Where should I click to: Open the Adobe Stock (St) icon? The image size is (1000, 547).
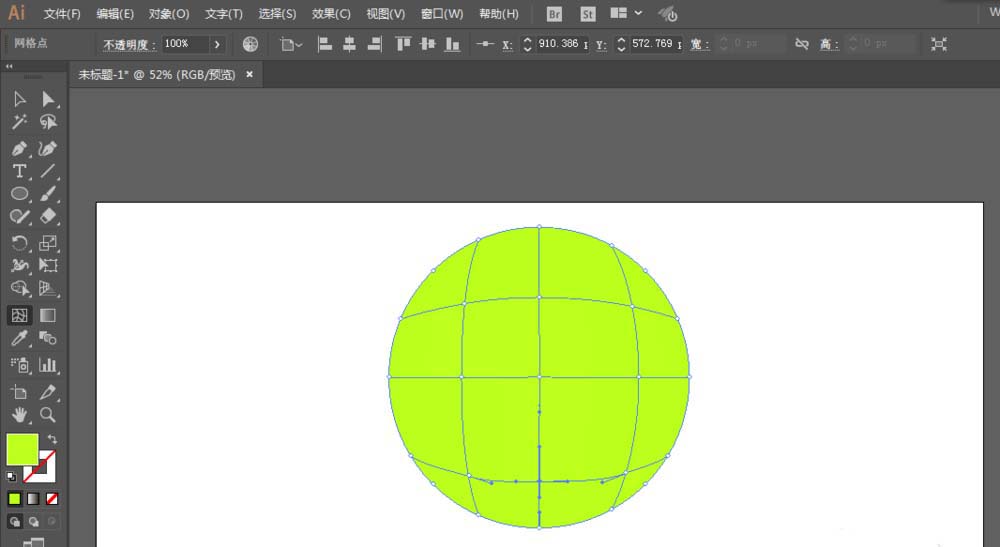(587, 14)
